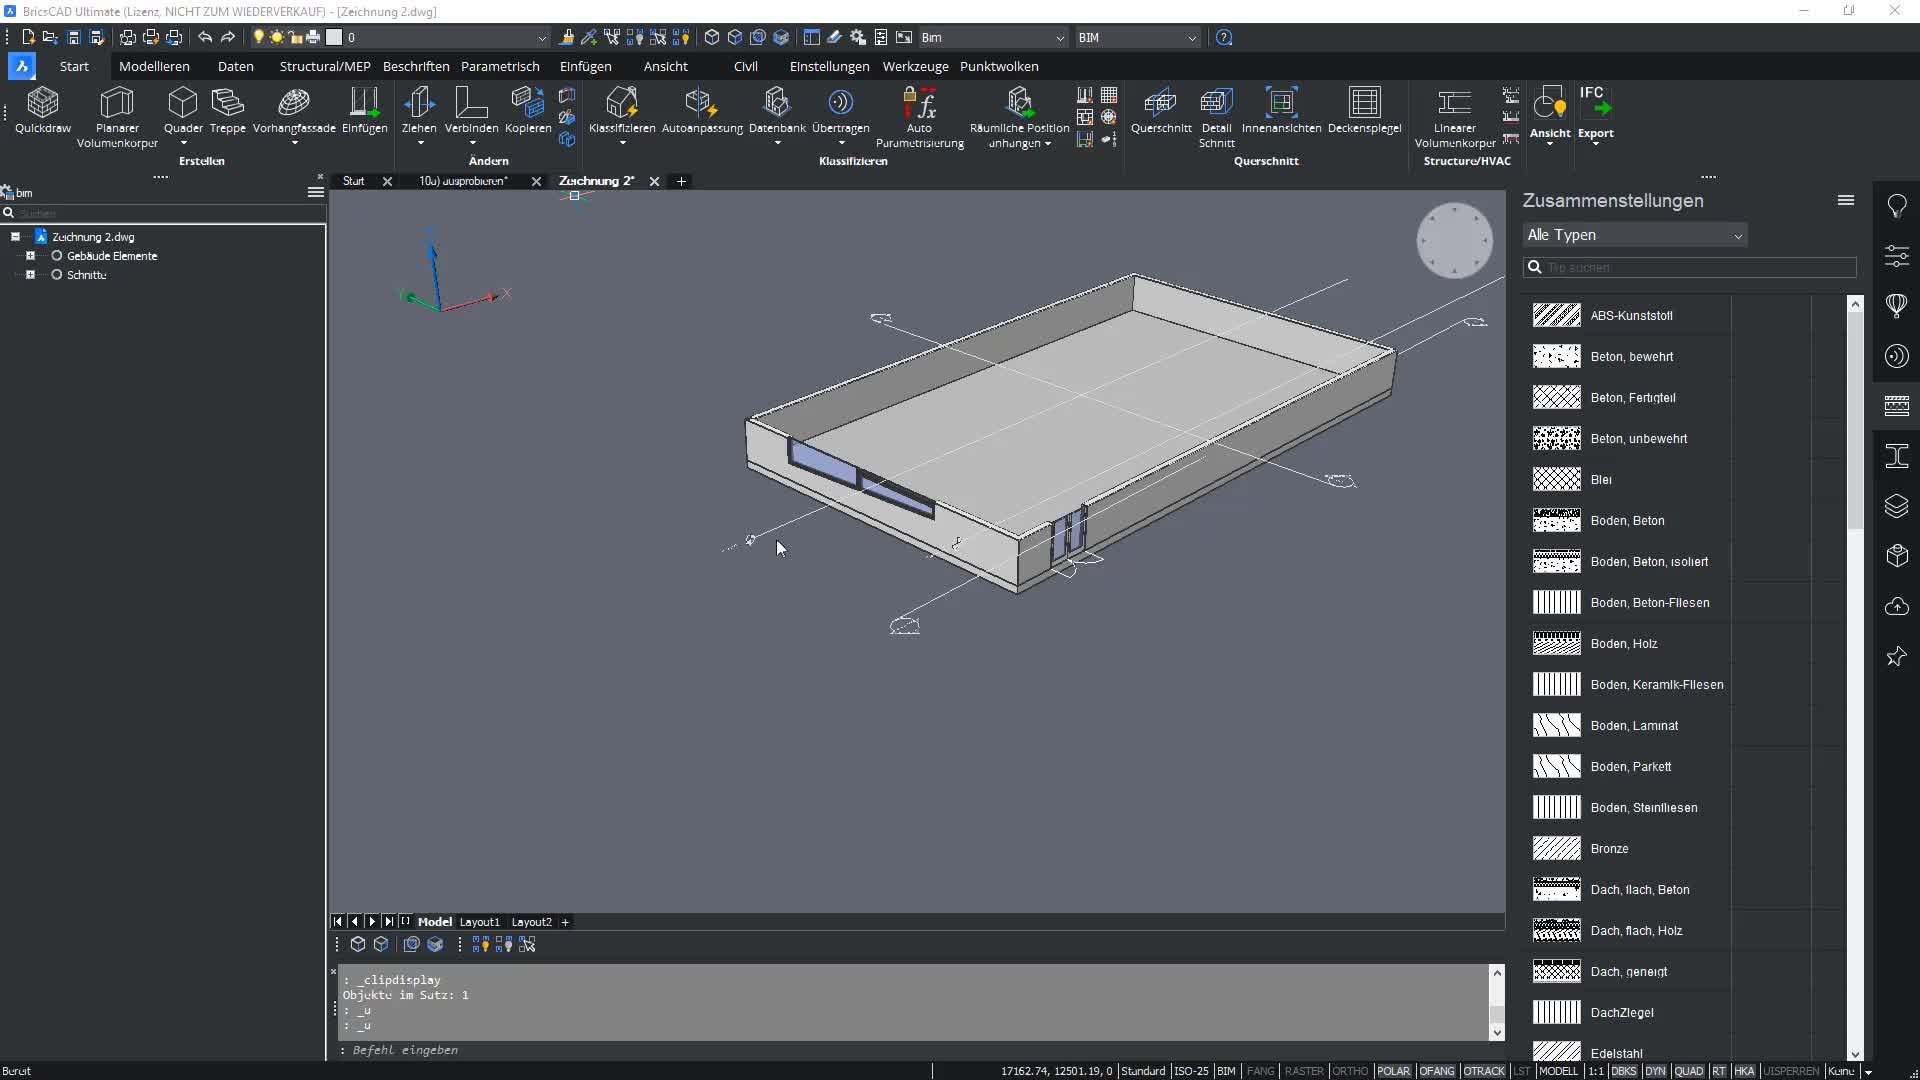This screenshot has height=1080, width=1920.
Task: Open the help question mark icon
Action: [x=1224, y=37]
